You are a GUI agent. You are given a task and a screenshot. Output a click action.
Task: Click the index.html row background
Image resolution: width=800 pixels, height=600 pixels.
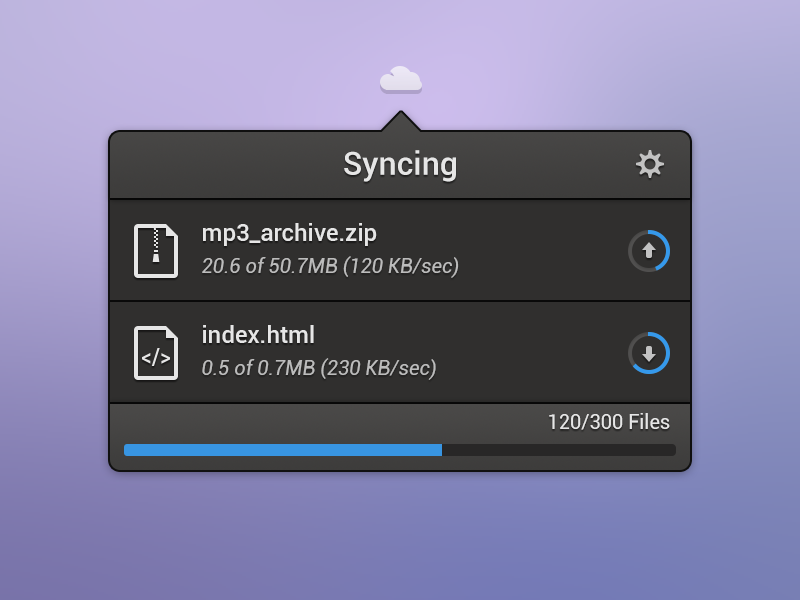coord(530,353)
